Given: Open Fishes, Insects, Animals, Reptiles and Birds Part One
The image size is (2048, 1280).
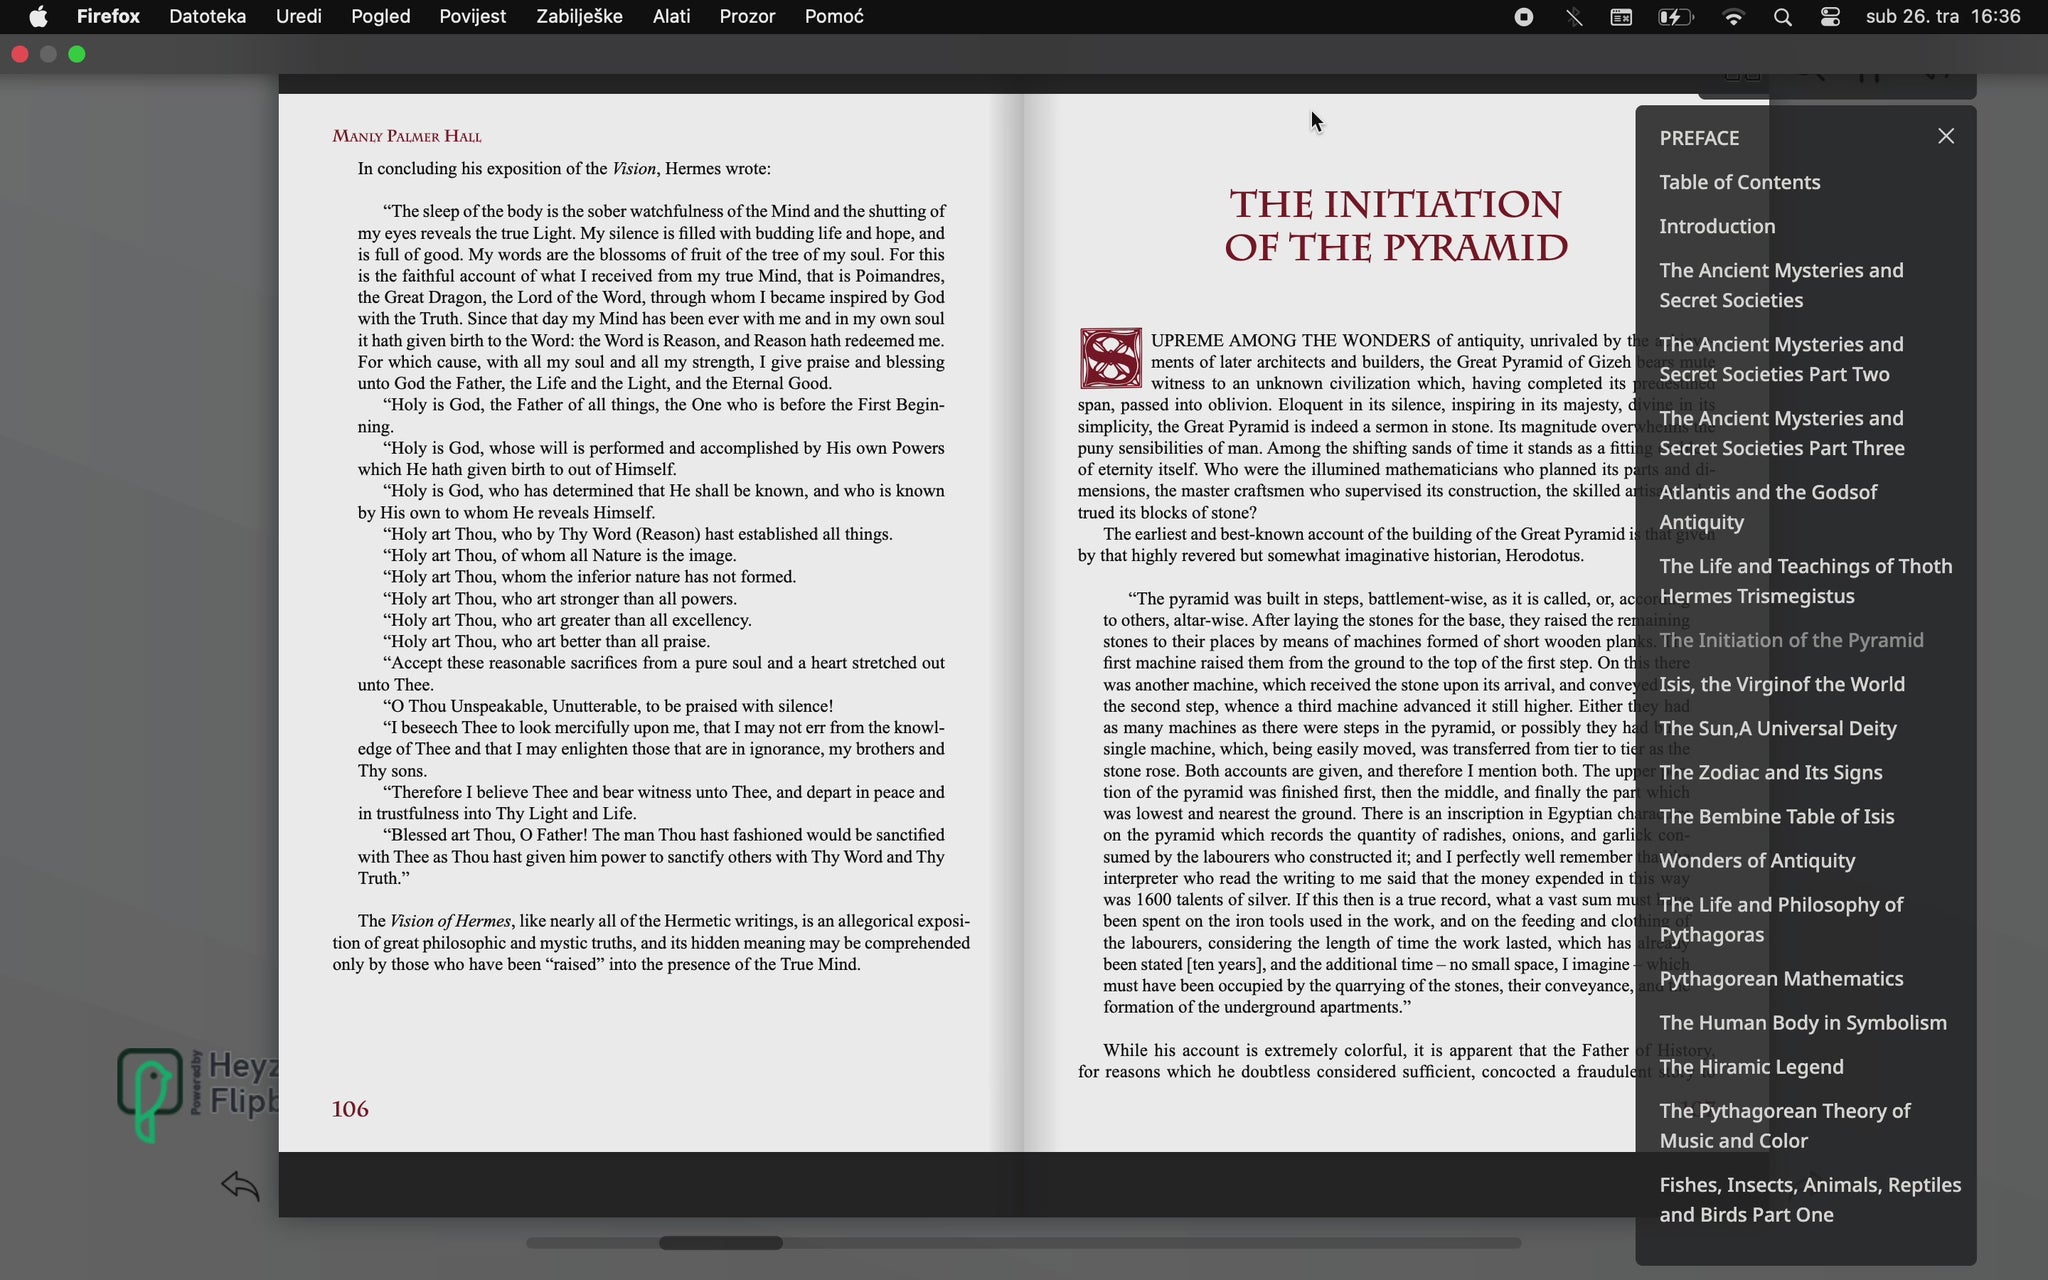Looking at the screenshot, I should click(x=1810, y=1199).
